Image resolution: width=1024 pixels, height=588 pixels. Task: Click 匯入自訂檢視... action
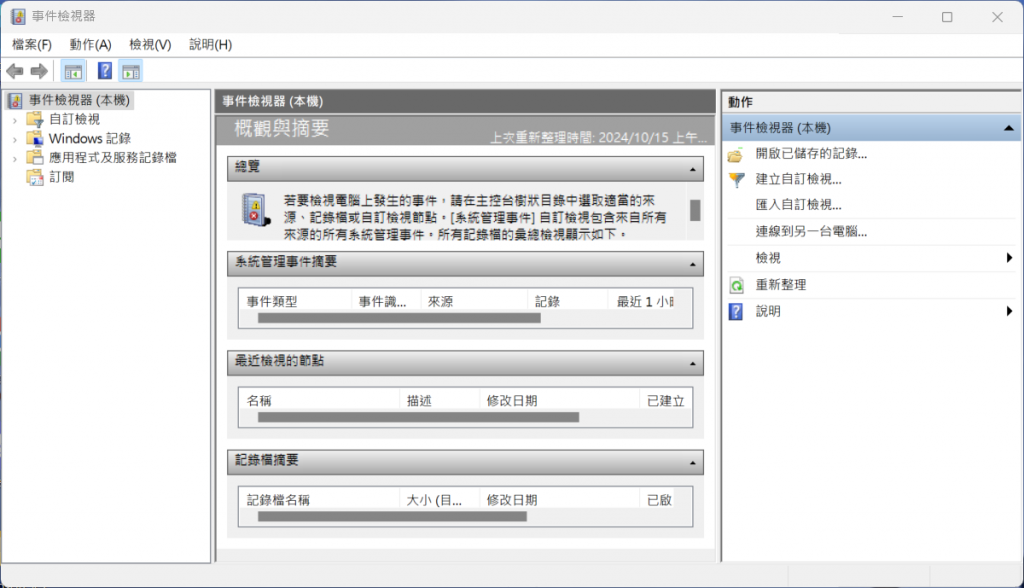coord(798,204)
